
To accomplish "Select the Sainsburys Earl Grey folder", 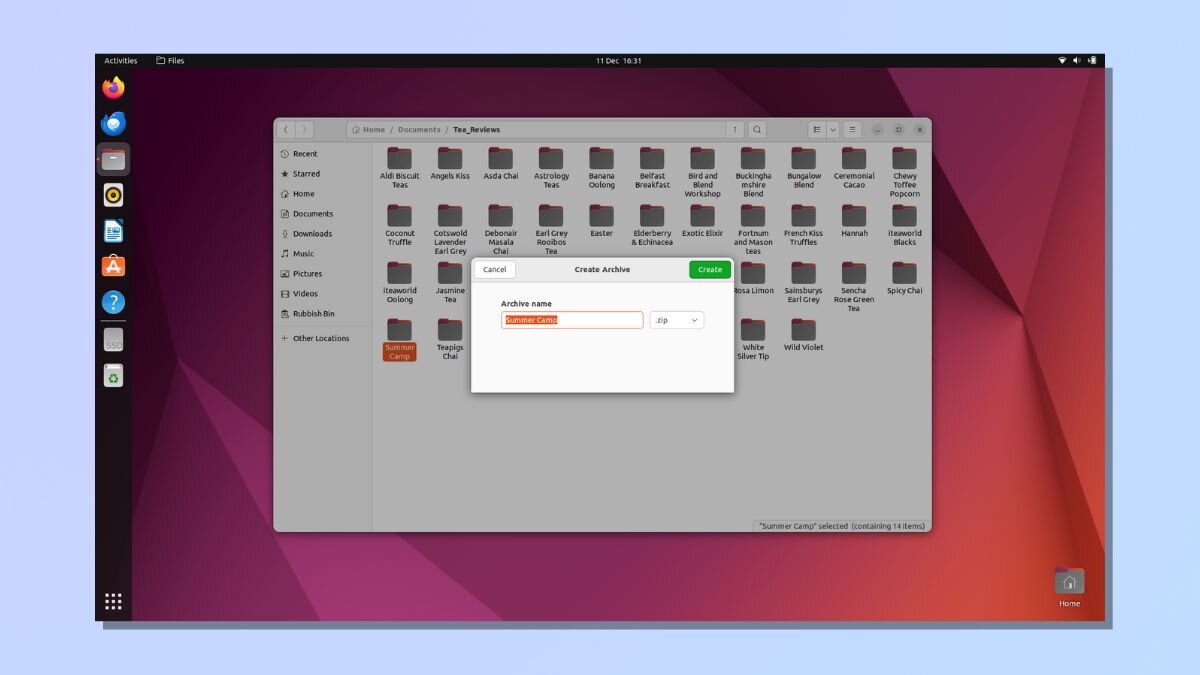I will pos(804,282).
